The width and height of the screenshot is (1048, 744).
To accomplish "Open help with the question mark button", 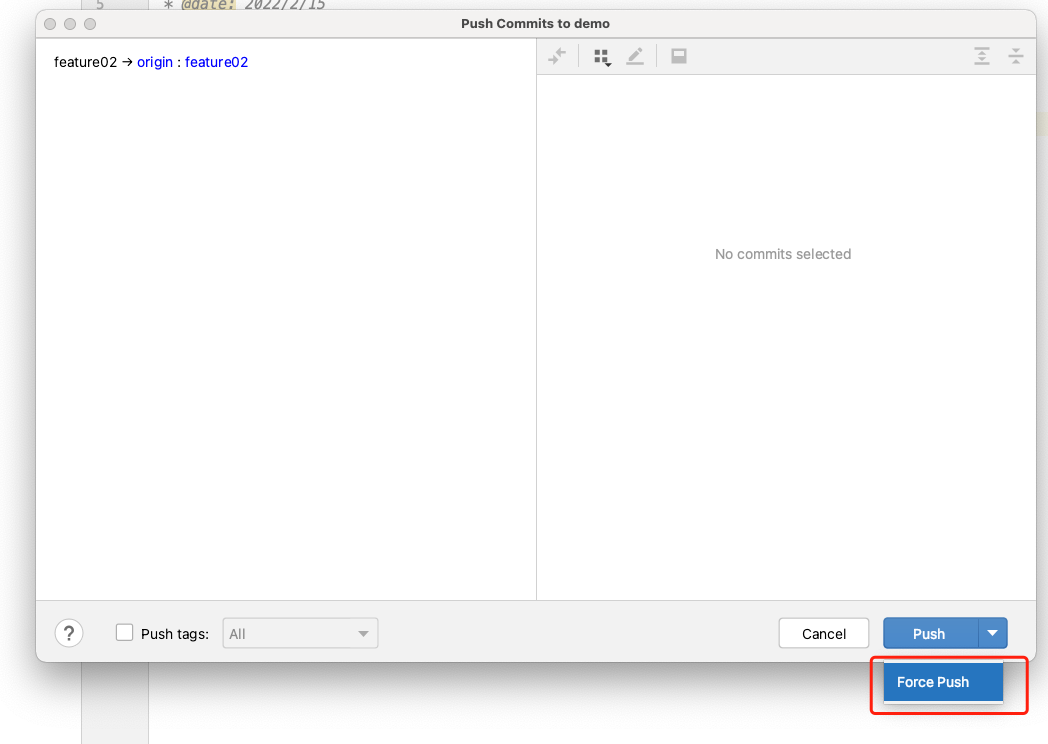I will [x=69, y=633].
